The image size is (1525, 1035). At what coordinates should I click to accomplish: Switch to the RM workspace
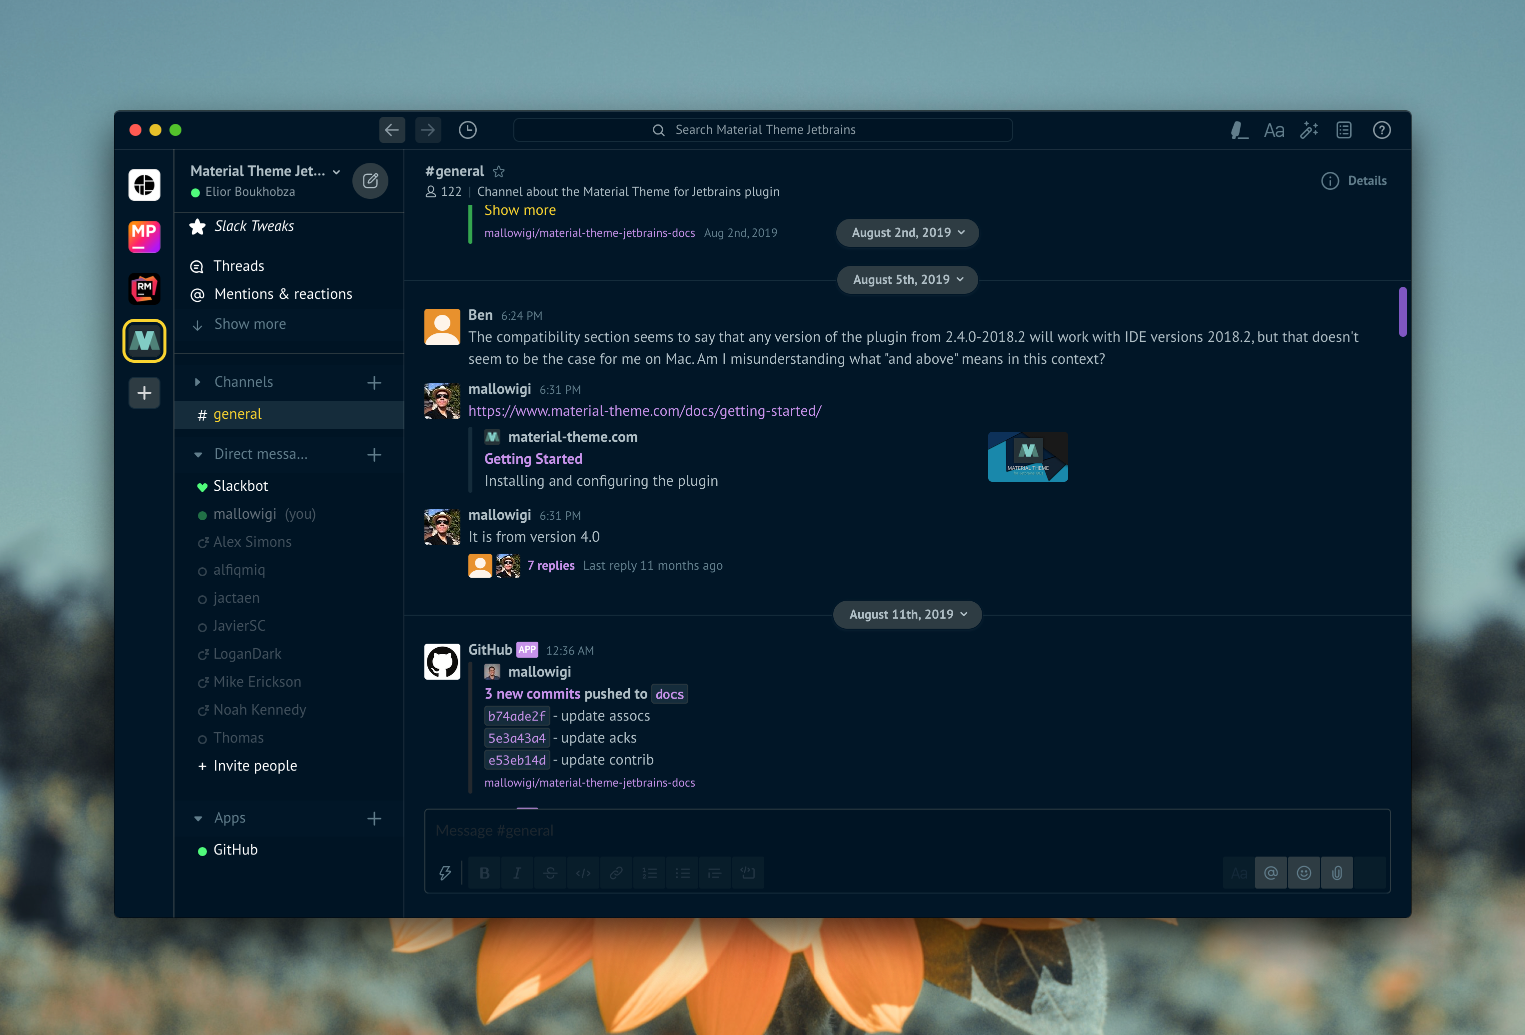tap(144, 288)
